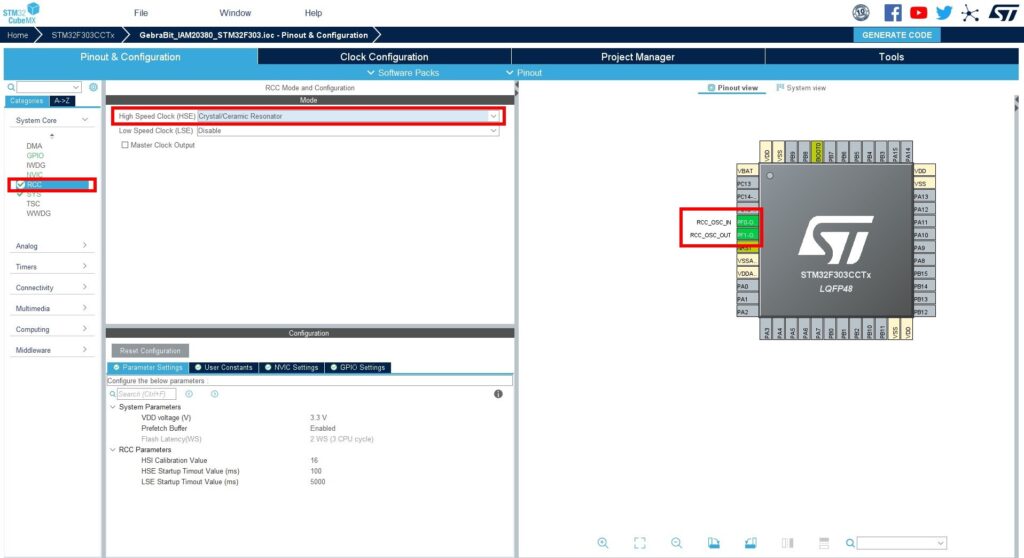This screenshot has width=1024, height=558.
Task: Enable Master Clock Output checkbox
Action: (x=125, y=145)
